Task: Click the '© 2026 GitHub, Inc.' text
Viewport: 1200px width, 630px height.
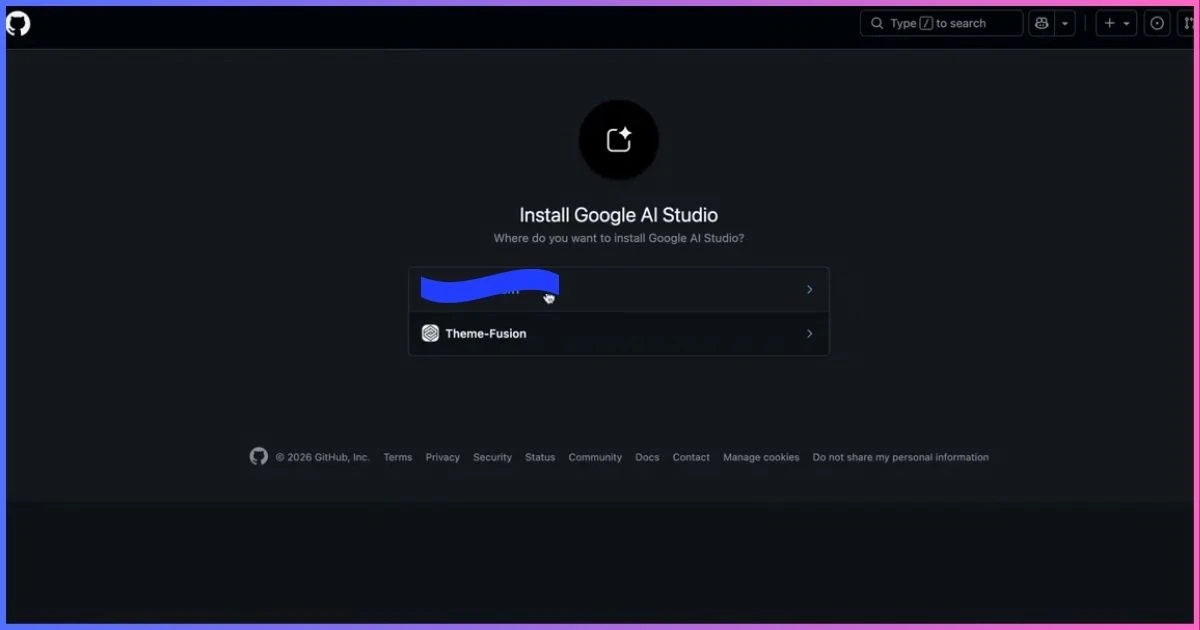Action: [323, 457]
